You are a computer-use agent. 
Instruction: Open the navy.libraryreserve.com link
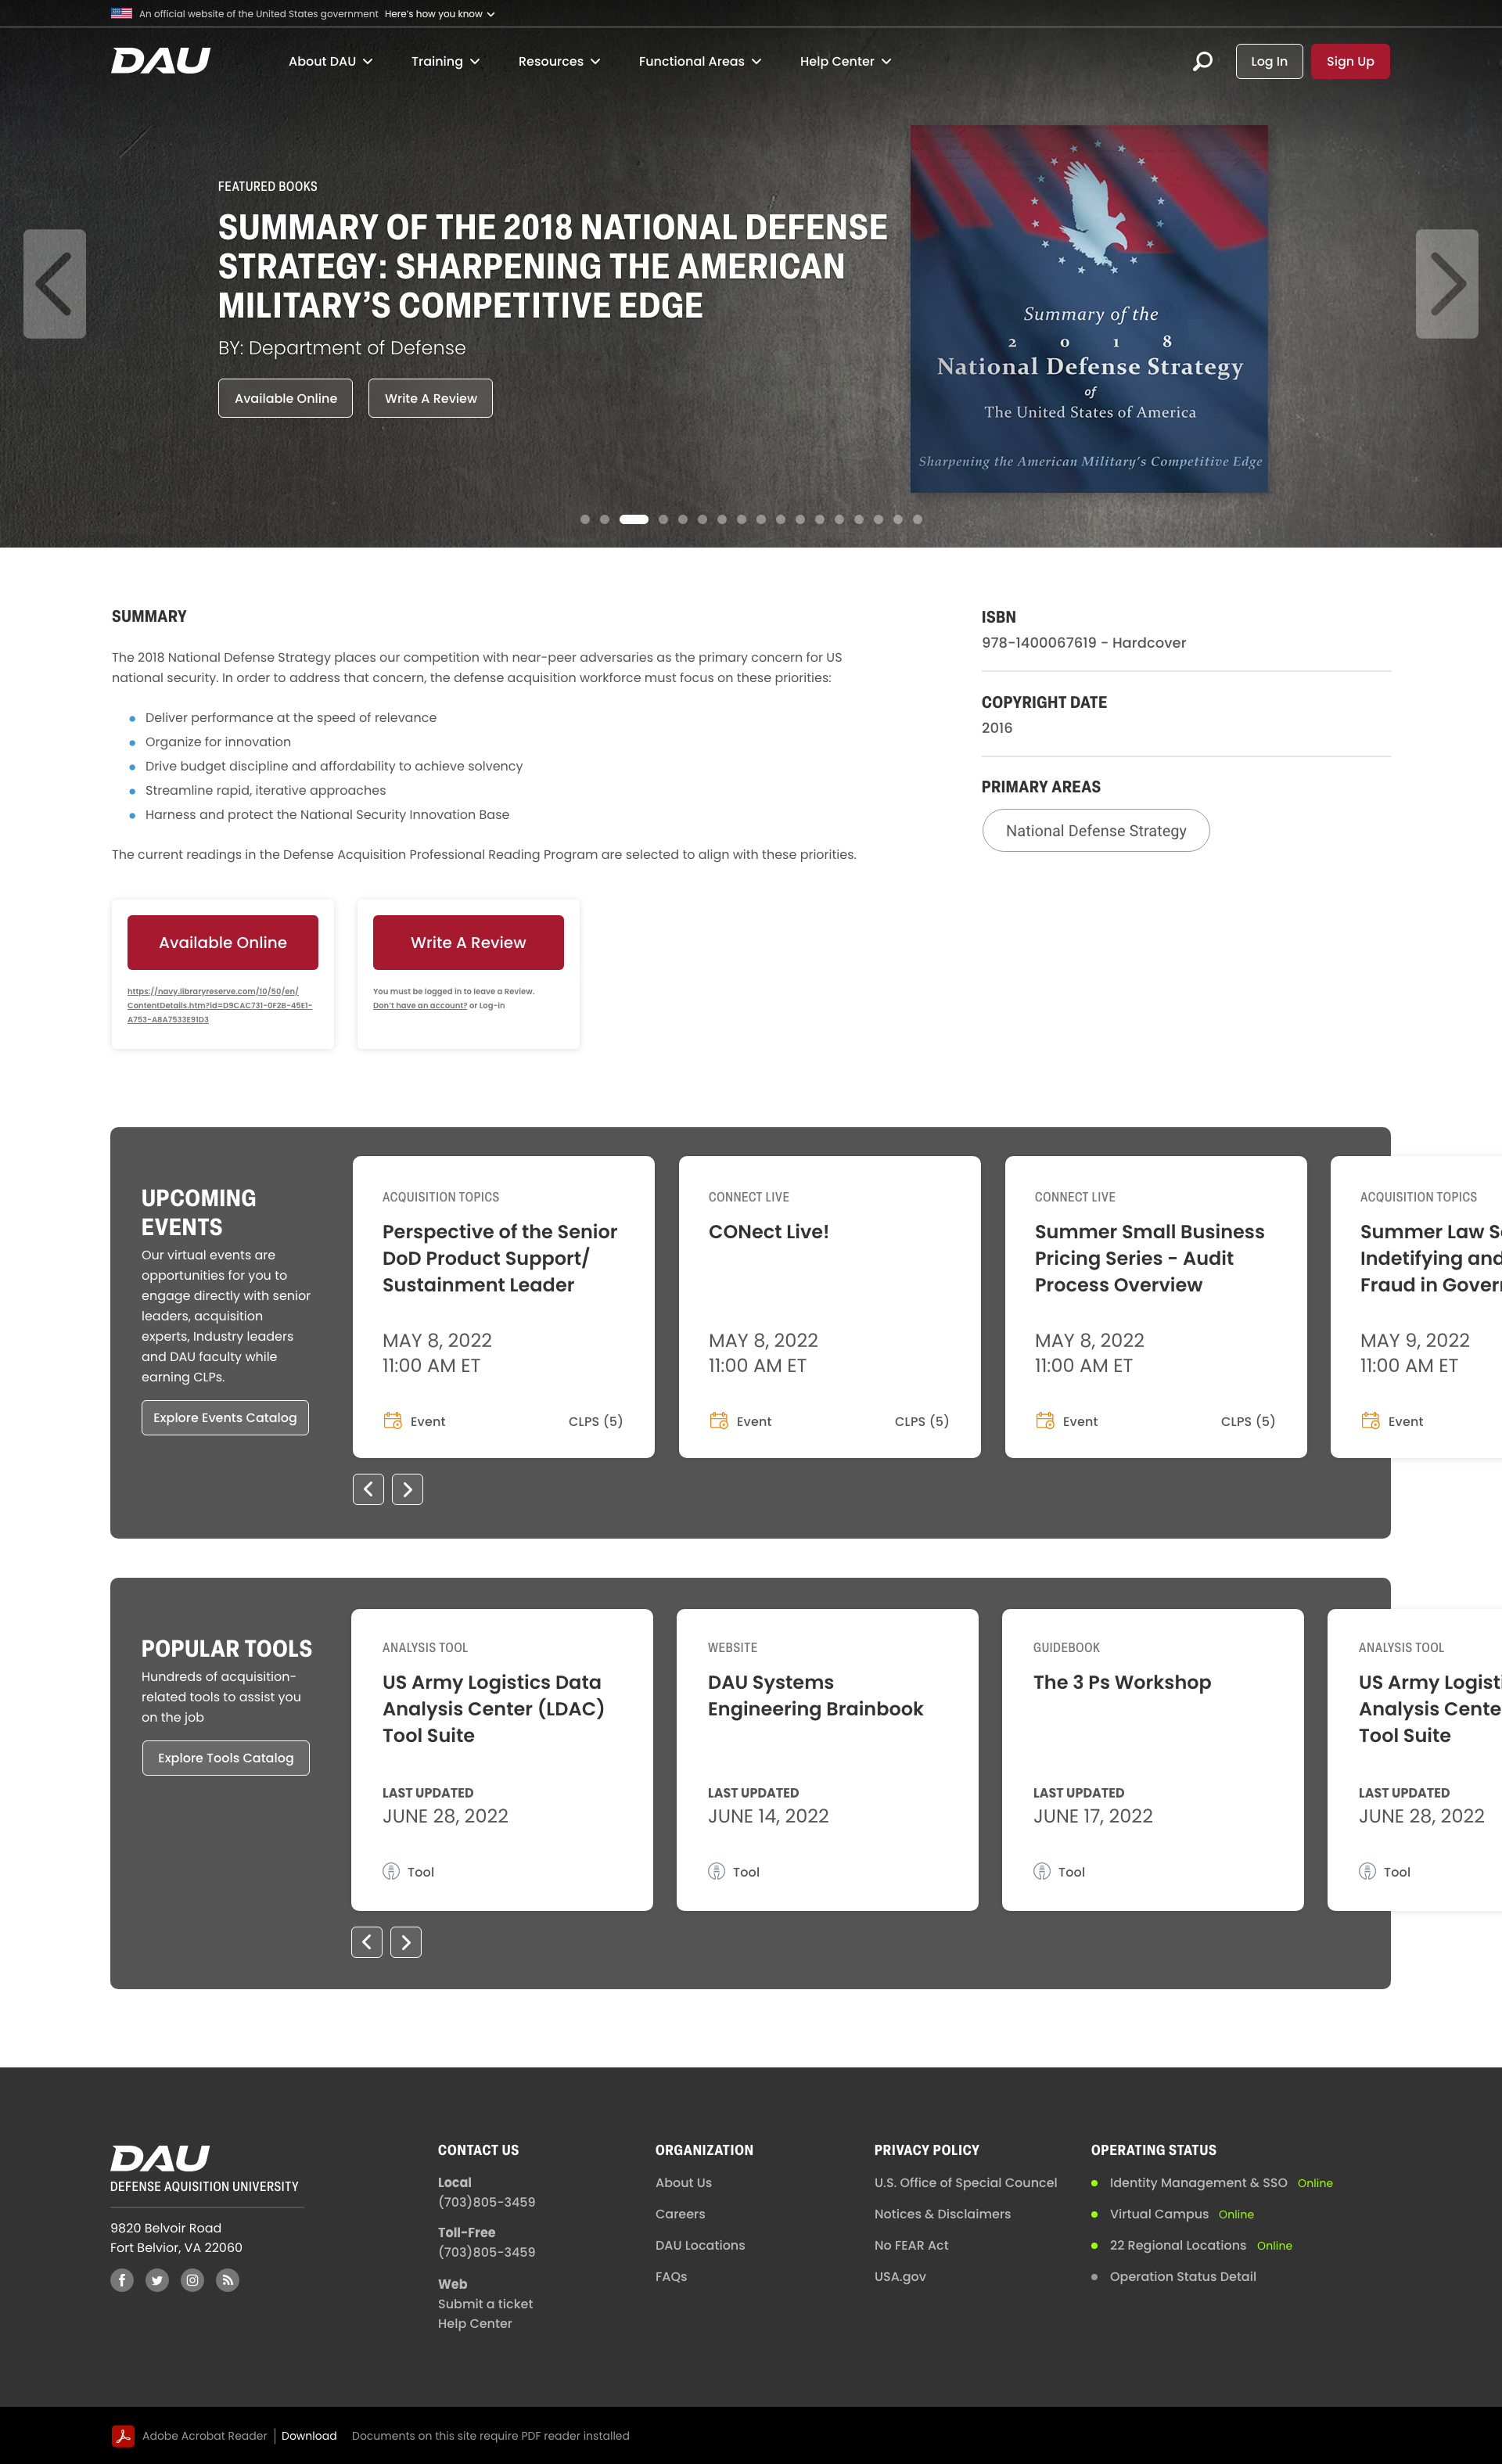tap(219, 1005)
